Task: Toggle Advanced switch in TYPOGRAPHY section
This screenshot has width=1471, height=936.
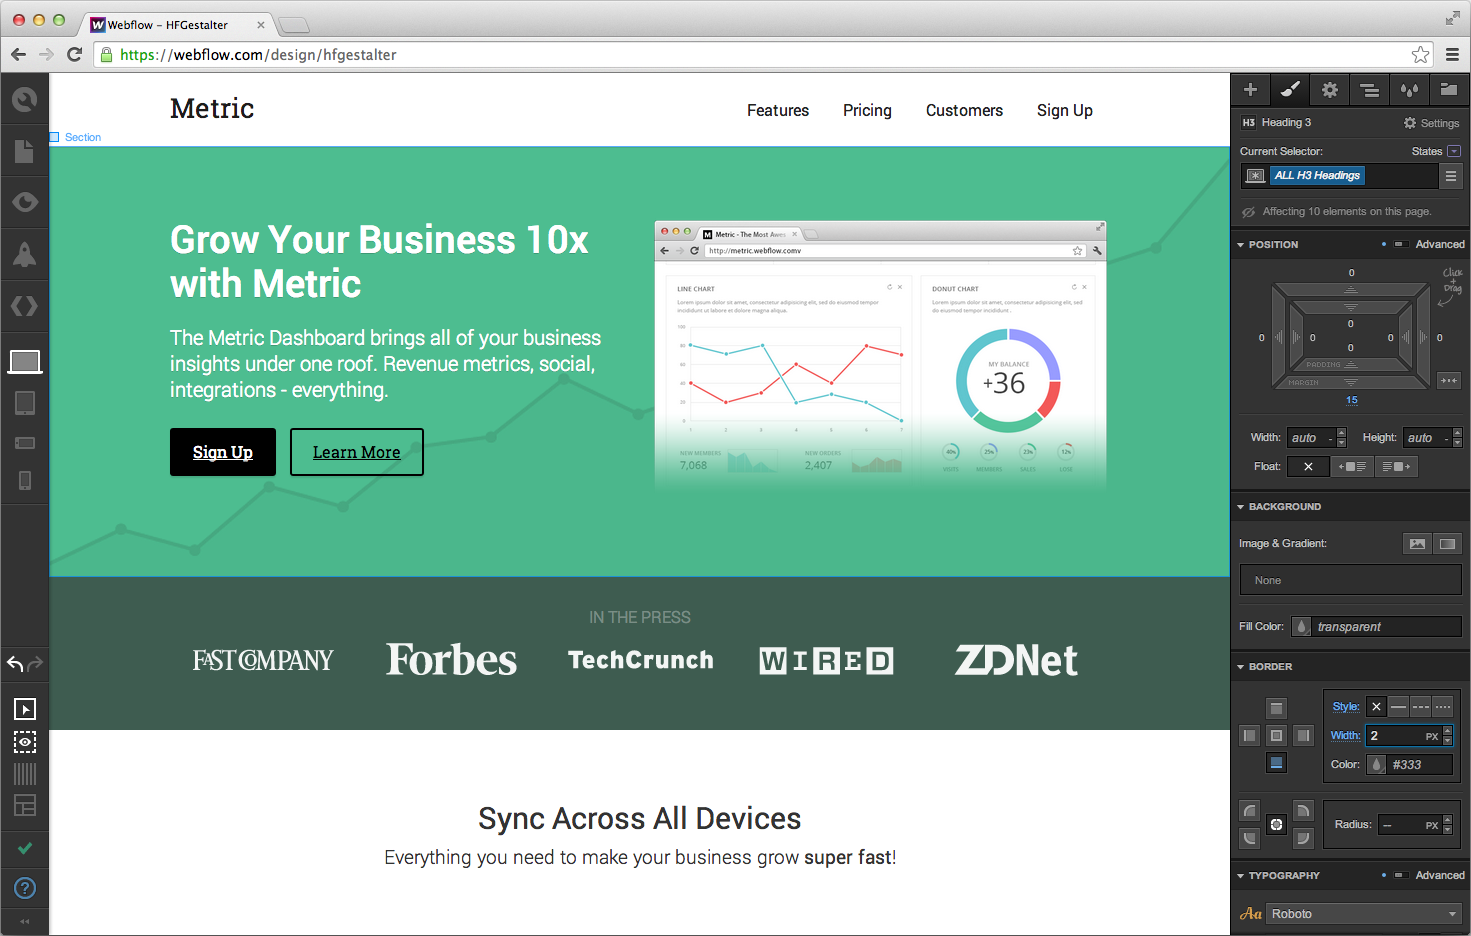Action: [1401, 875]
